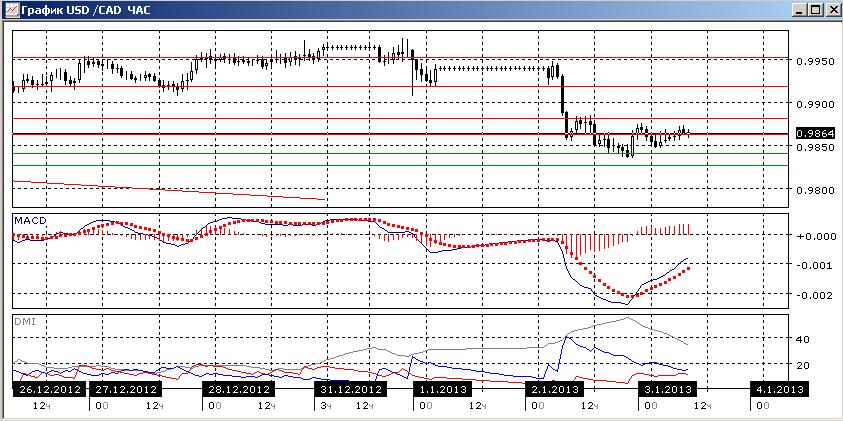Select the 2.1.2013 date marker
This screenshot has height=421, width=843.
(555, 389)
